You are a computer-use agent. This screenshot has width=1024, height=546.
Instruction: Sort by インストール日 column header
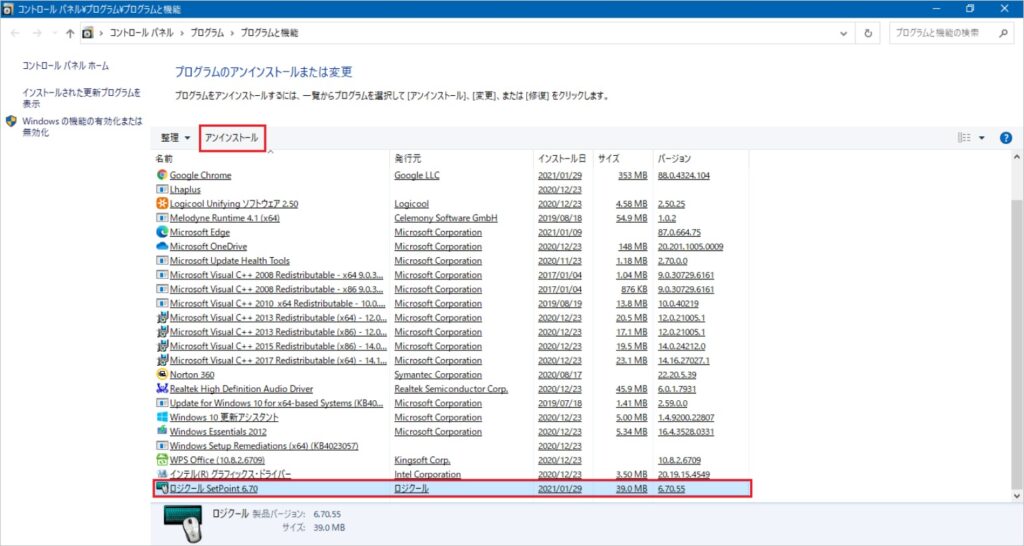click(x=561, y=159)
